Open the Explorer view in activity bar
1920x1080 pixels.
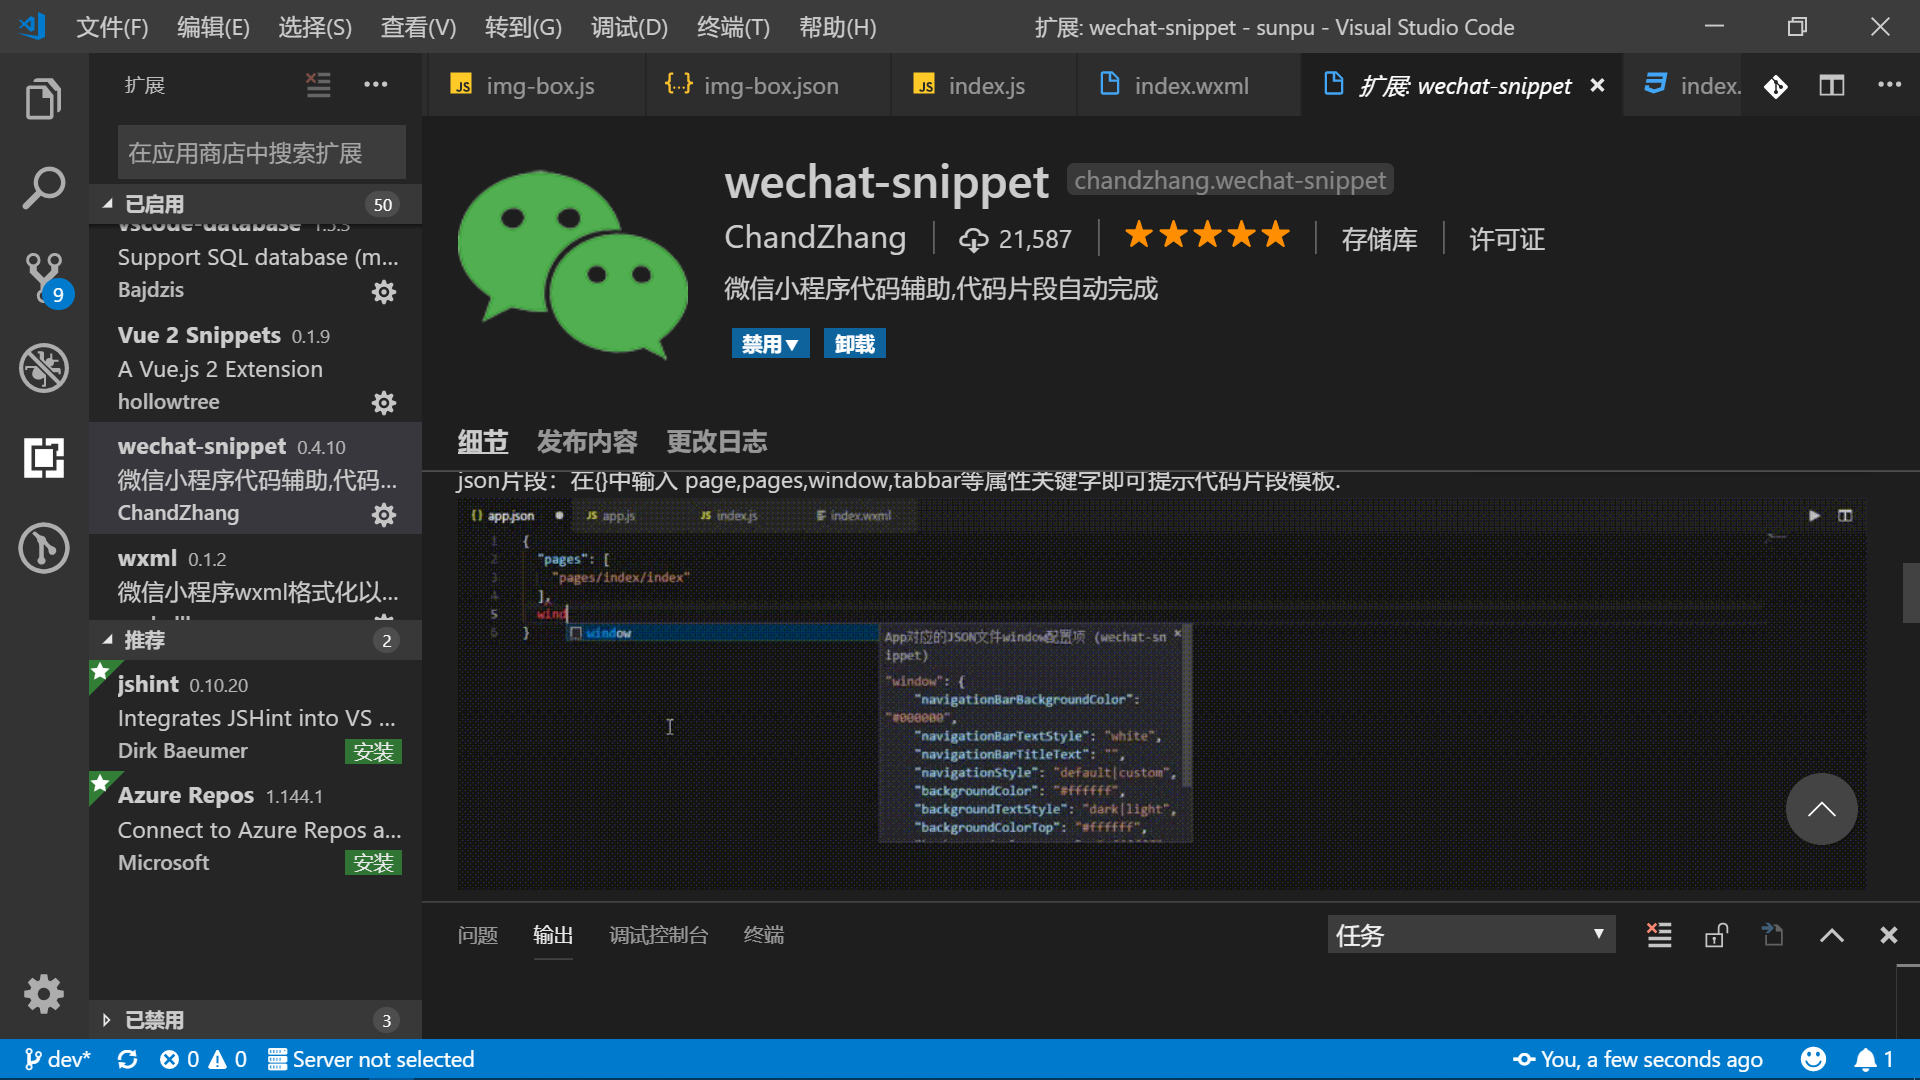(43, 99)
